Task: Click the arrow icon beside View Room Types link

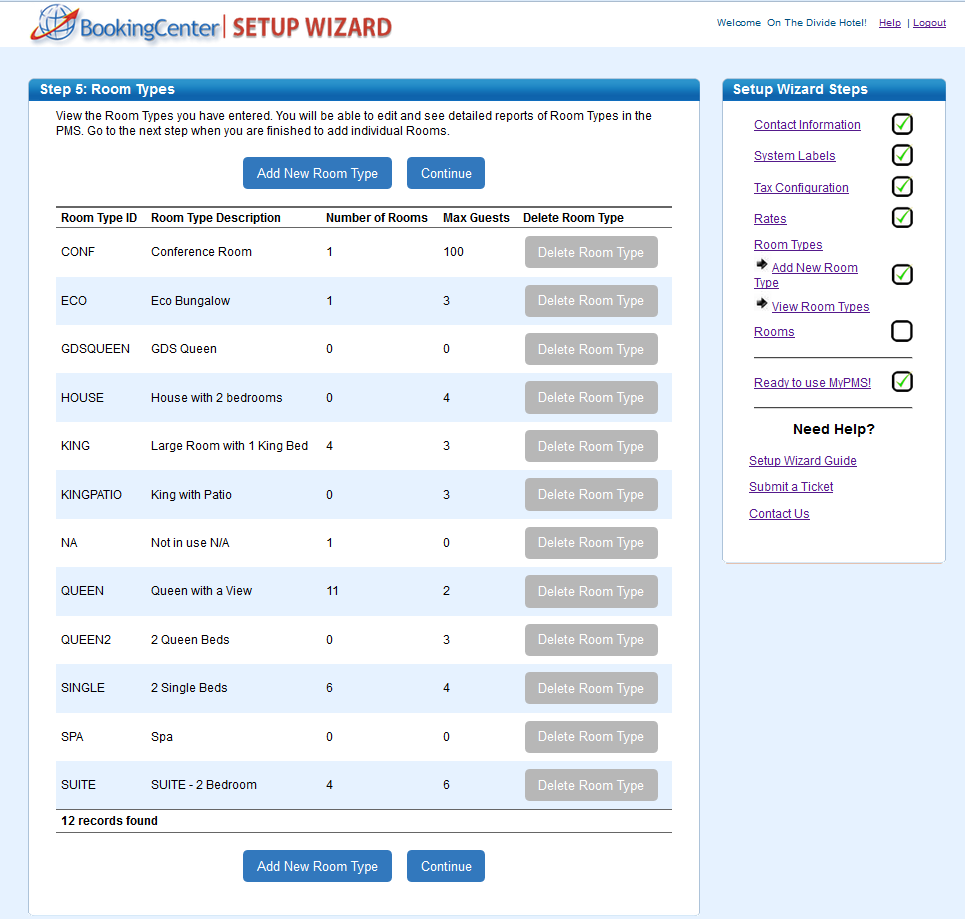Action: tap(761, 303)
